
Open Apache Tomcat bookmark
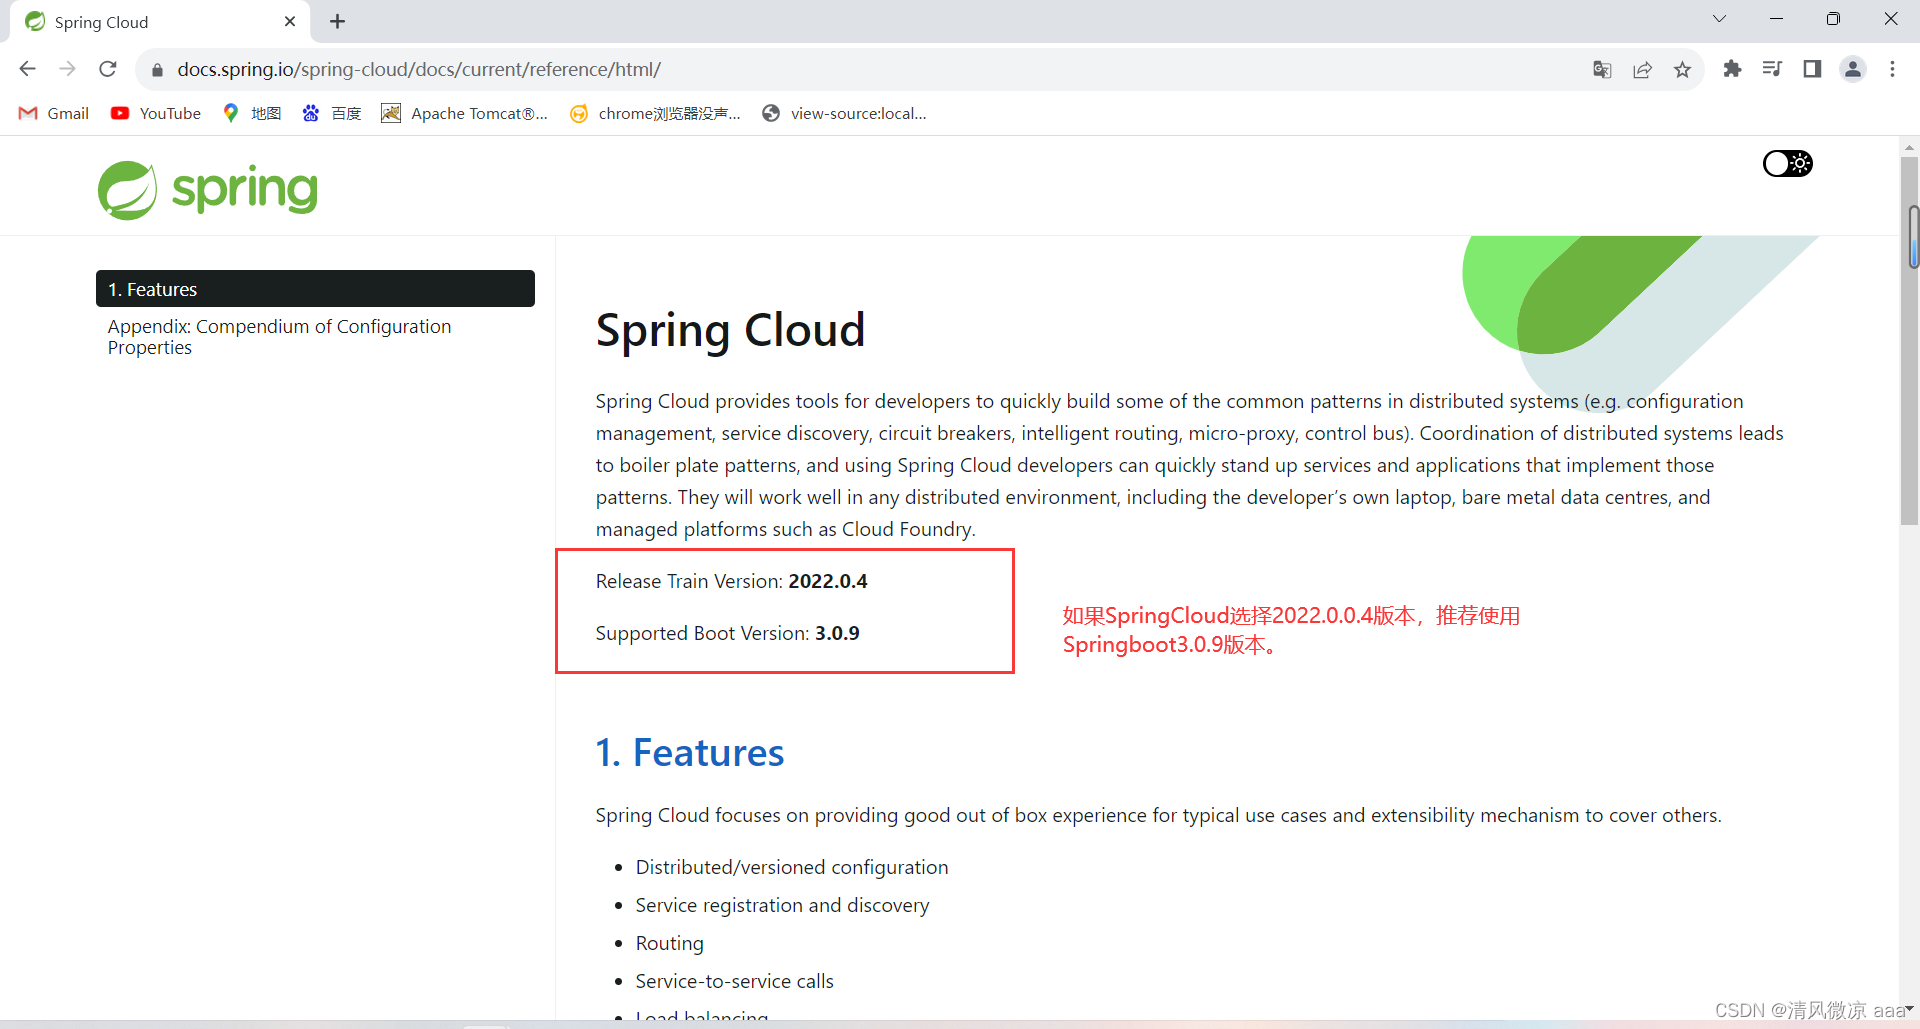point(465,113)
